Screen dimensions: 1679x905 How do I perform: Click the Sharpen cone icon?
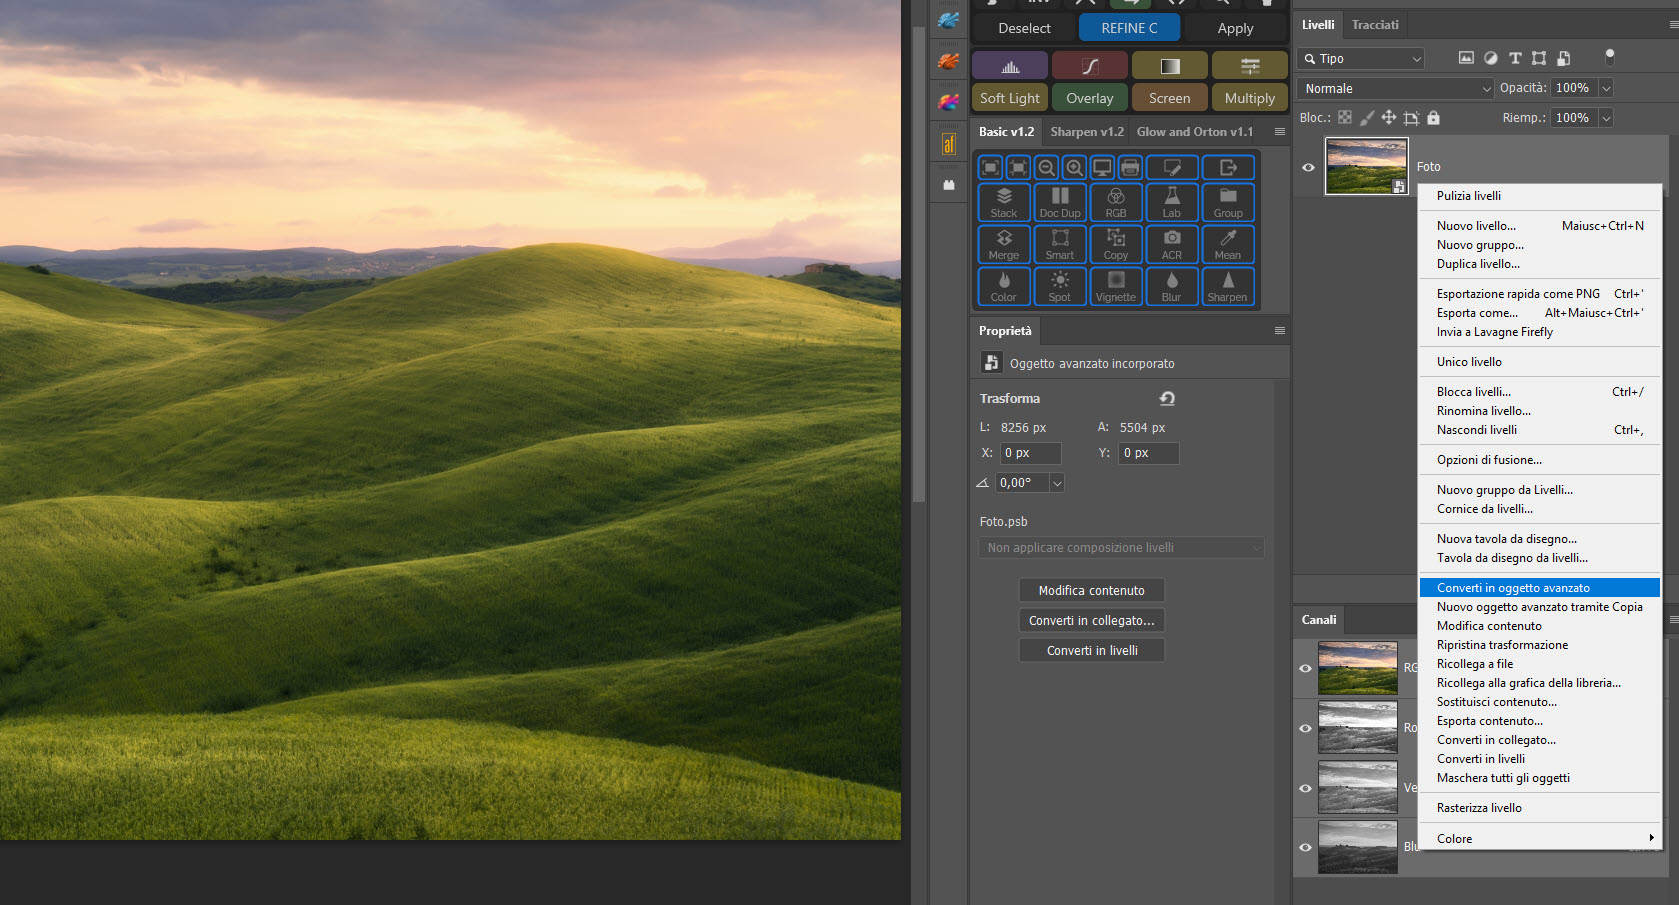tap(1227, 286)
